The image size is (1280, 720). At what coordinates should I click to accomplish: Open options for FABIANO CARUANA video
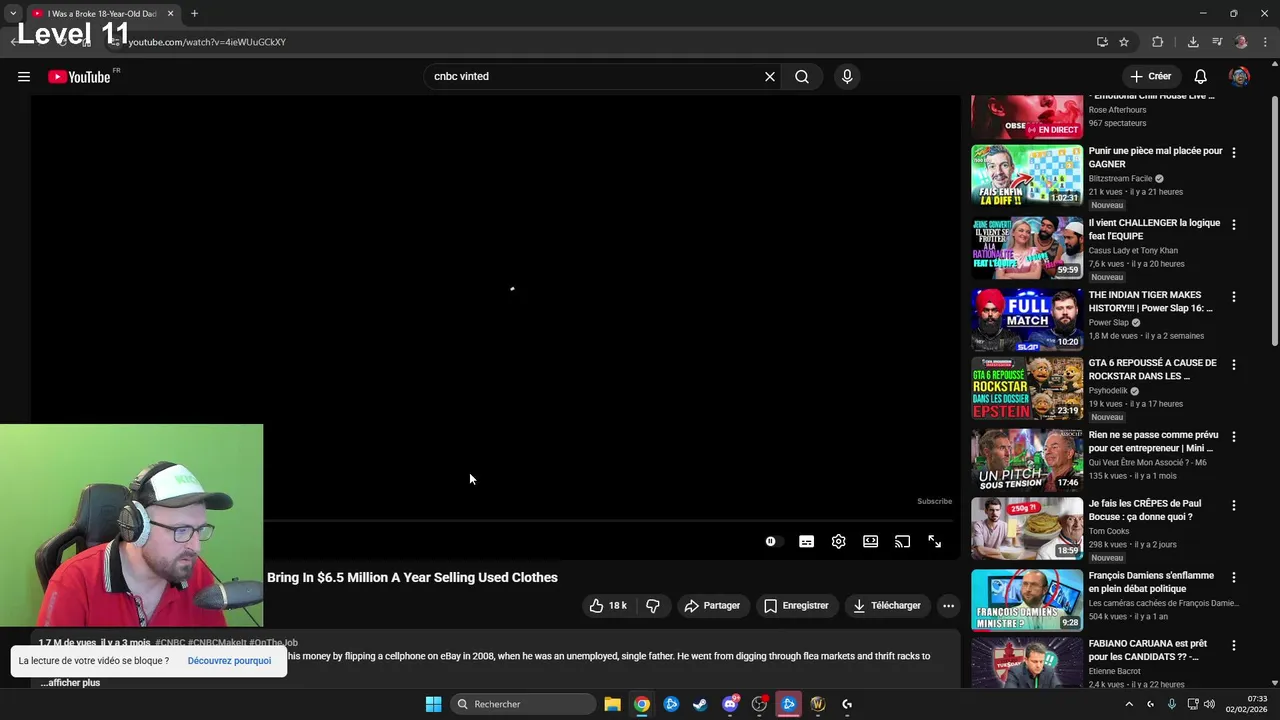pyautogui.click(x=1233, y=645)
